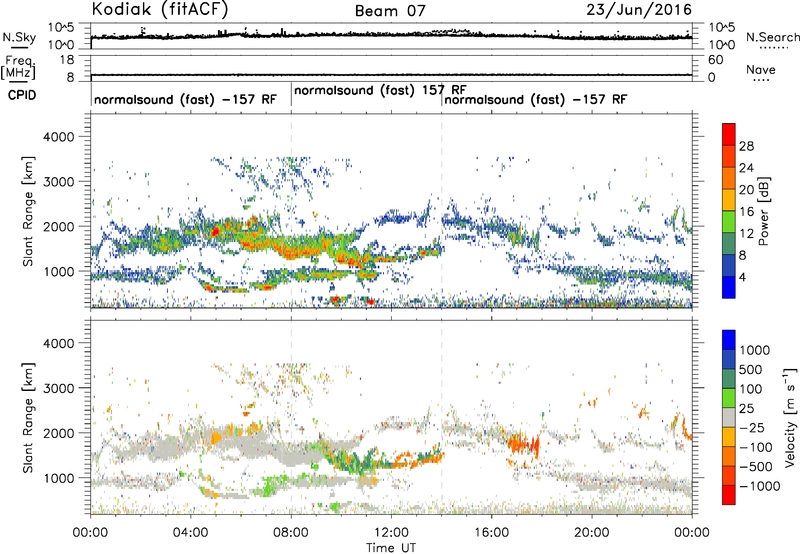Viewport: 800px width, 554px height.
Task: Click the "Power [dB]" color bar title
Action: pyautogui.click(x=763, y=211)
